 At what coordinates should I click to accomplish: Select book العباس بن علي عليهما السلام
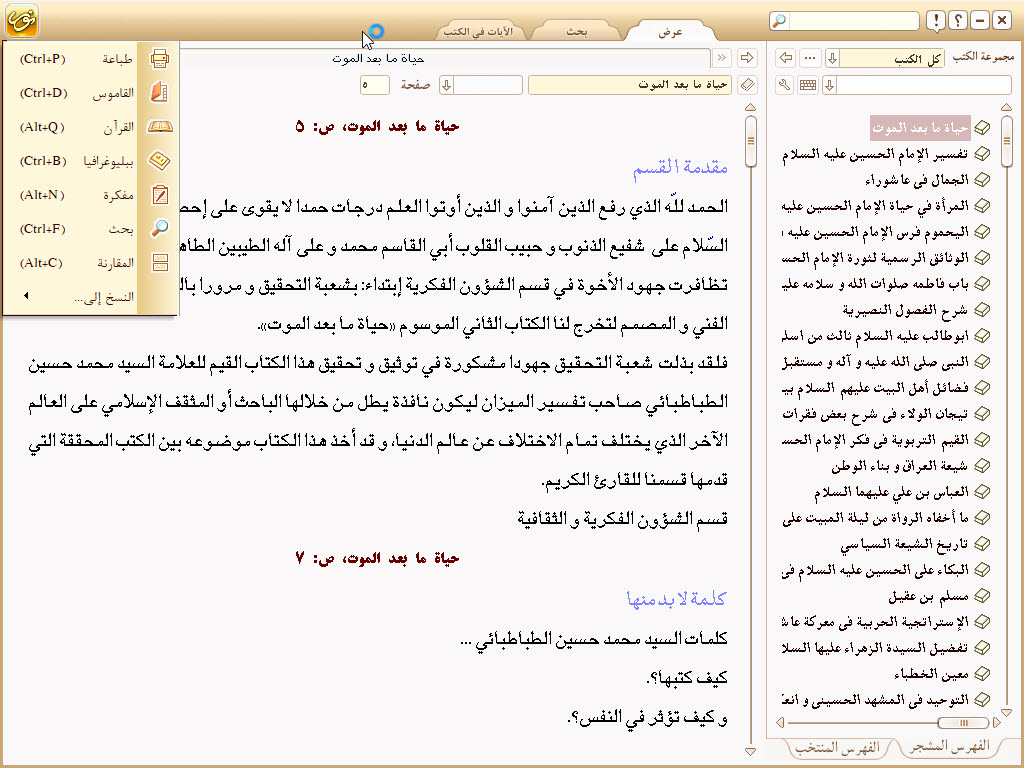891,492
